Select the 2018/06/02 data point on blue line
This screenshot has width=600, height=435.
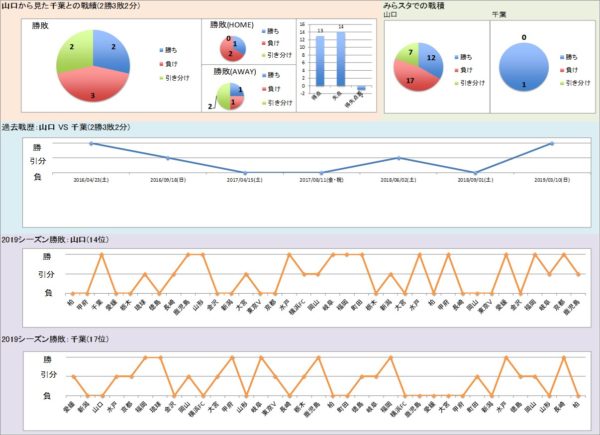(x=398, y=158)
